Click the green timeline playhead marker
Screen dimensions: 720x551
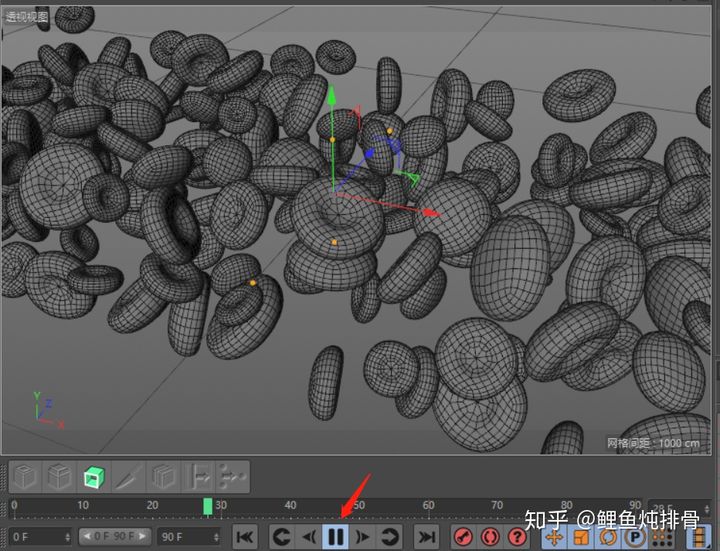[208, 507]
